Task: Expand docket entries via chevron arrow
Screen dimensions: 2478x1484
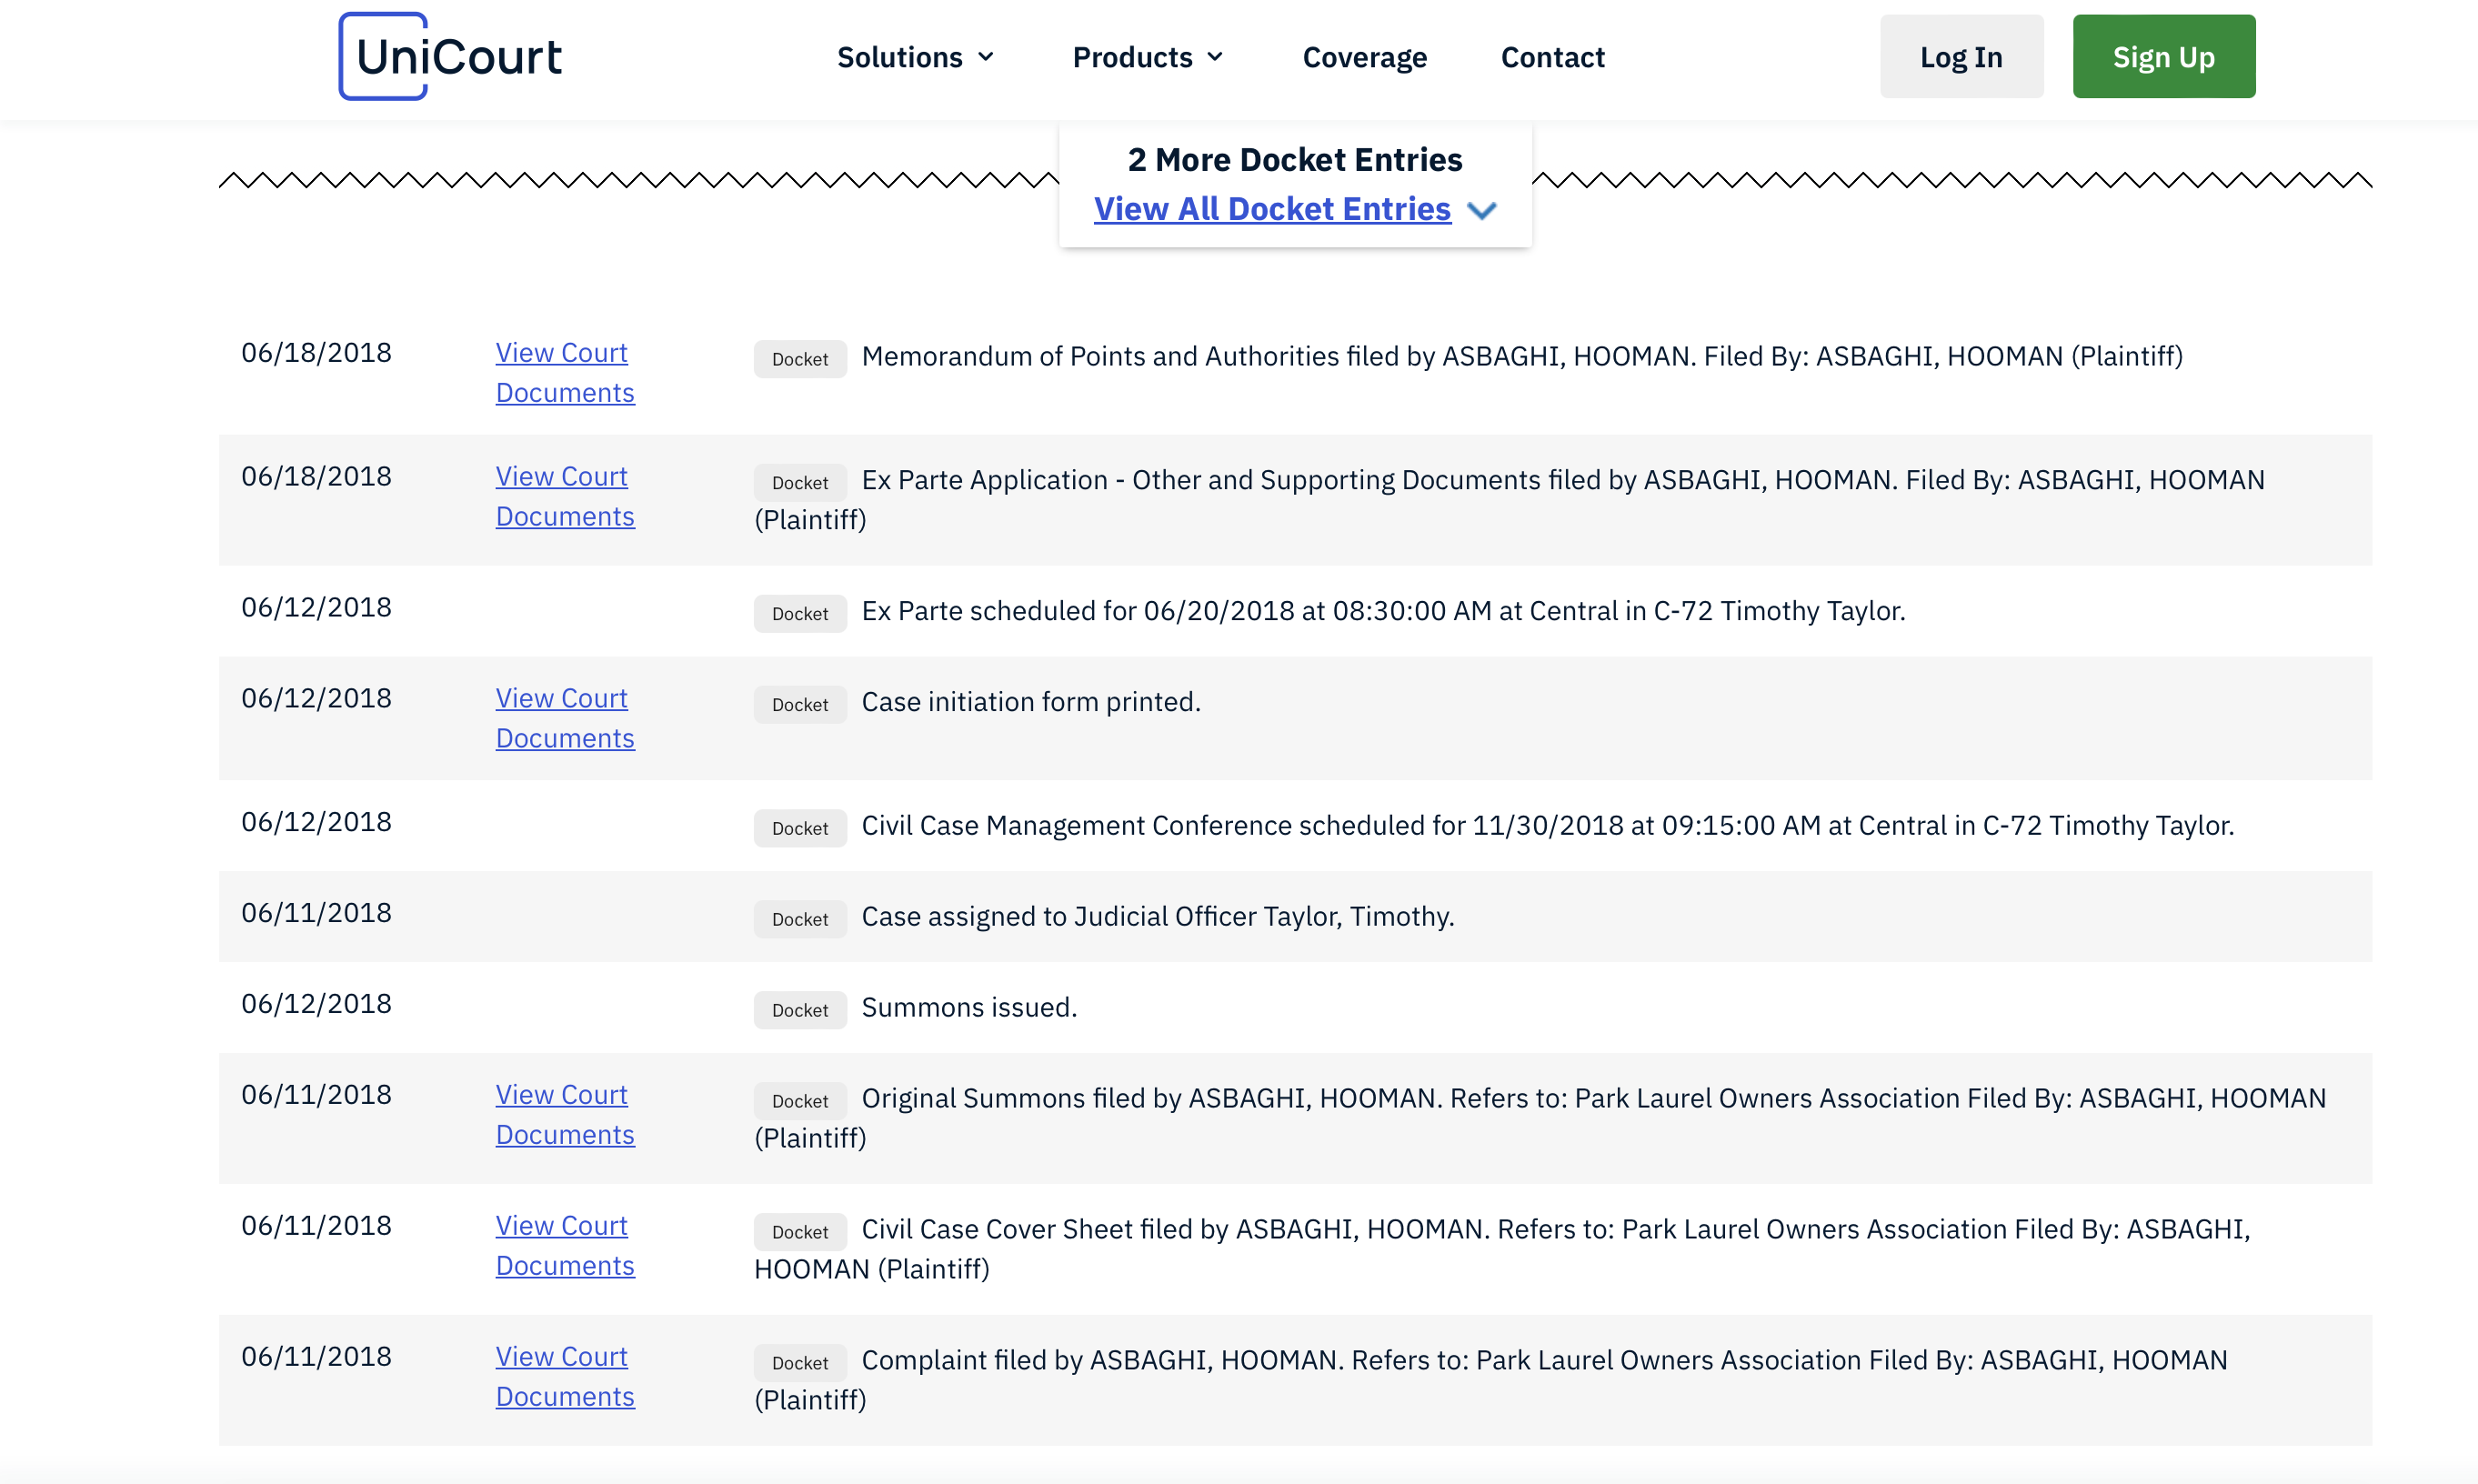Action: 1481,210
